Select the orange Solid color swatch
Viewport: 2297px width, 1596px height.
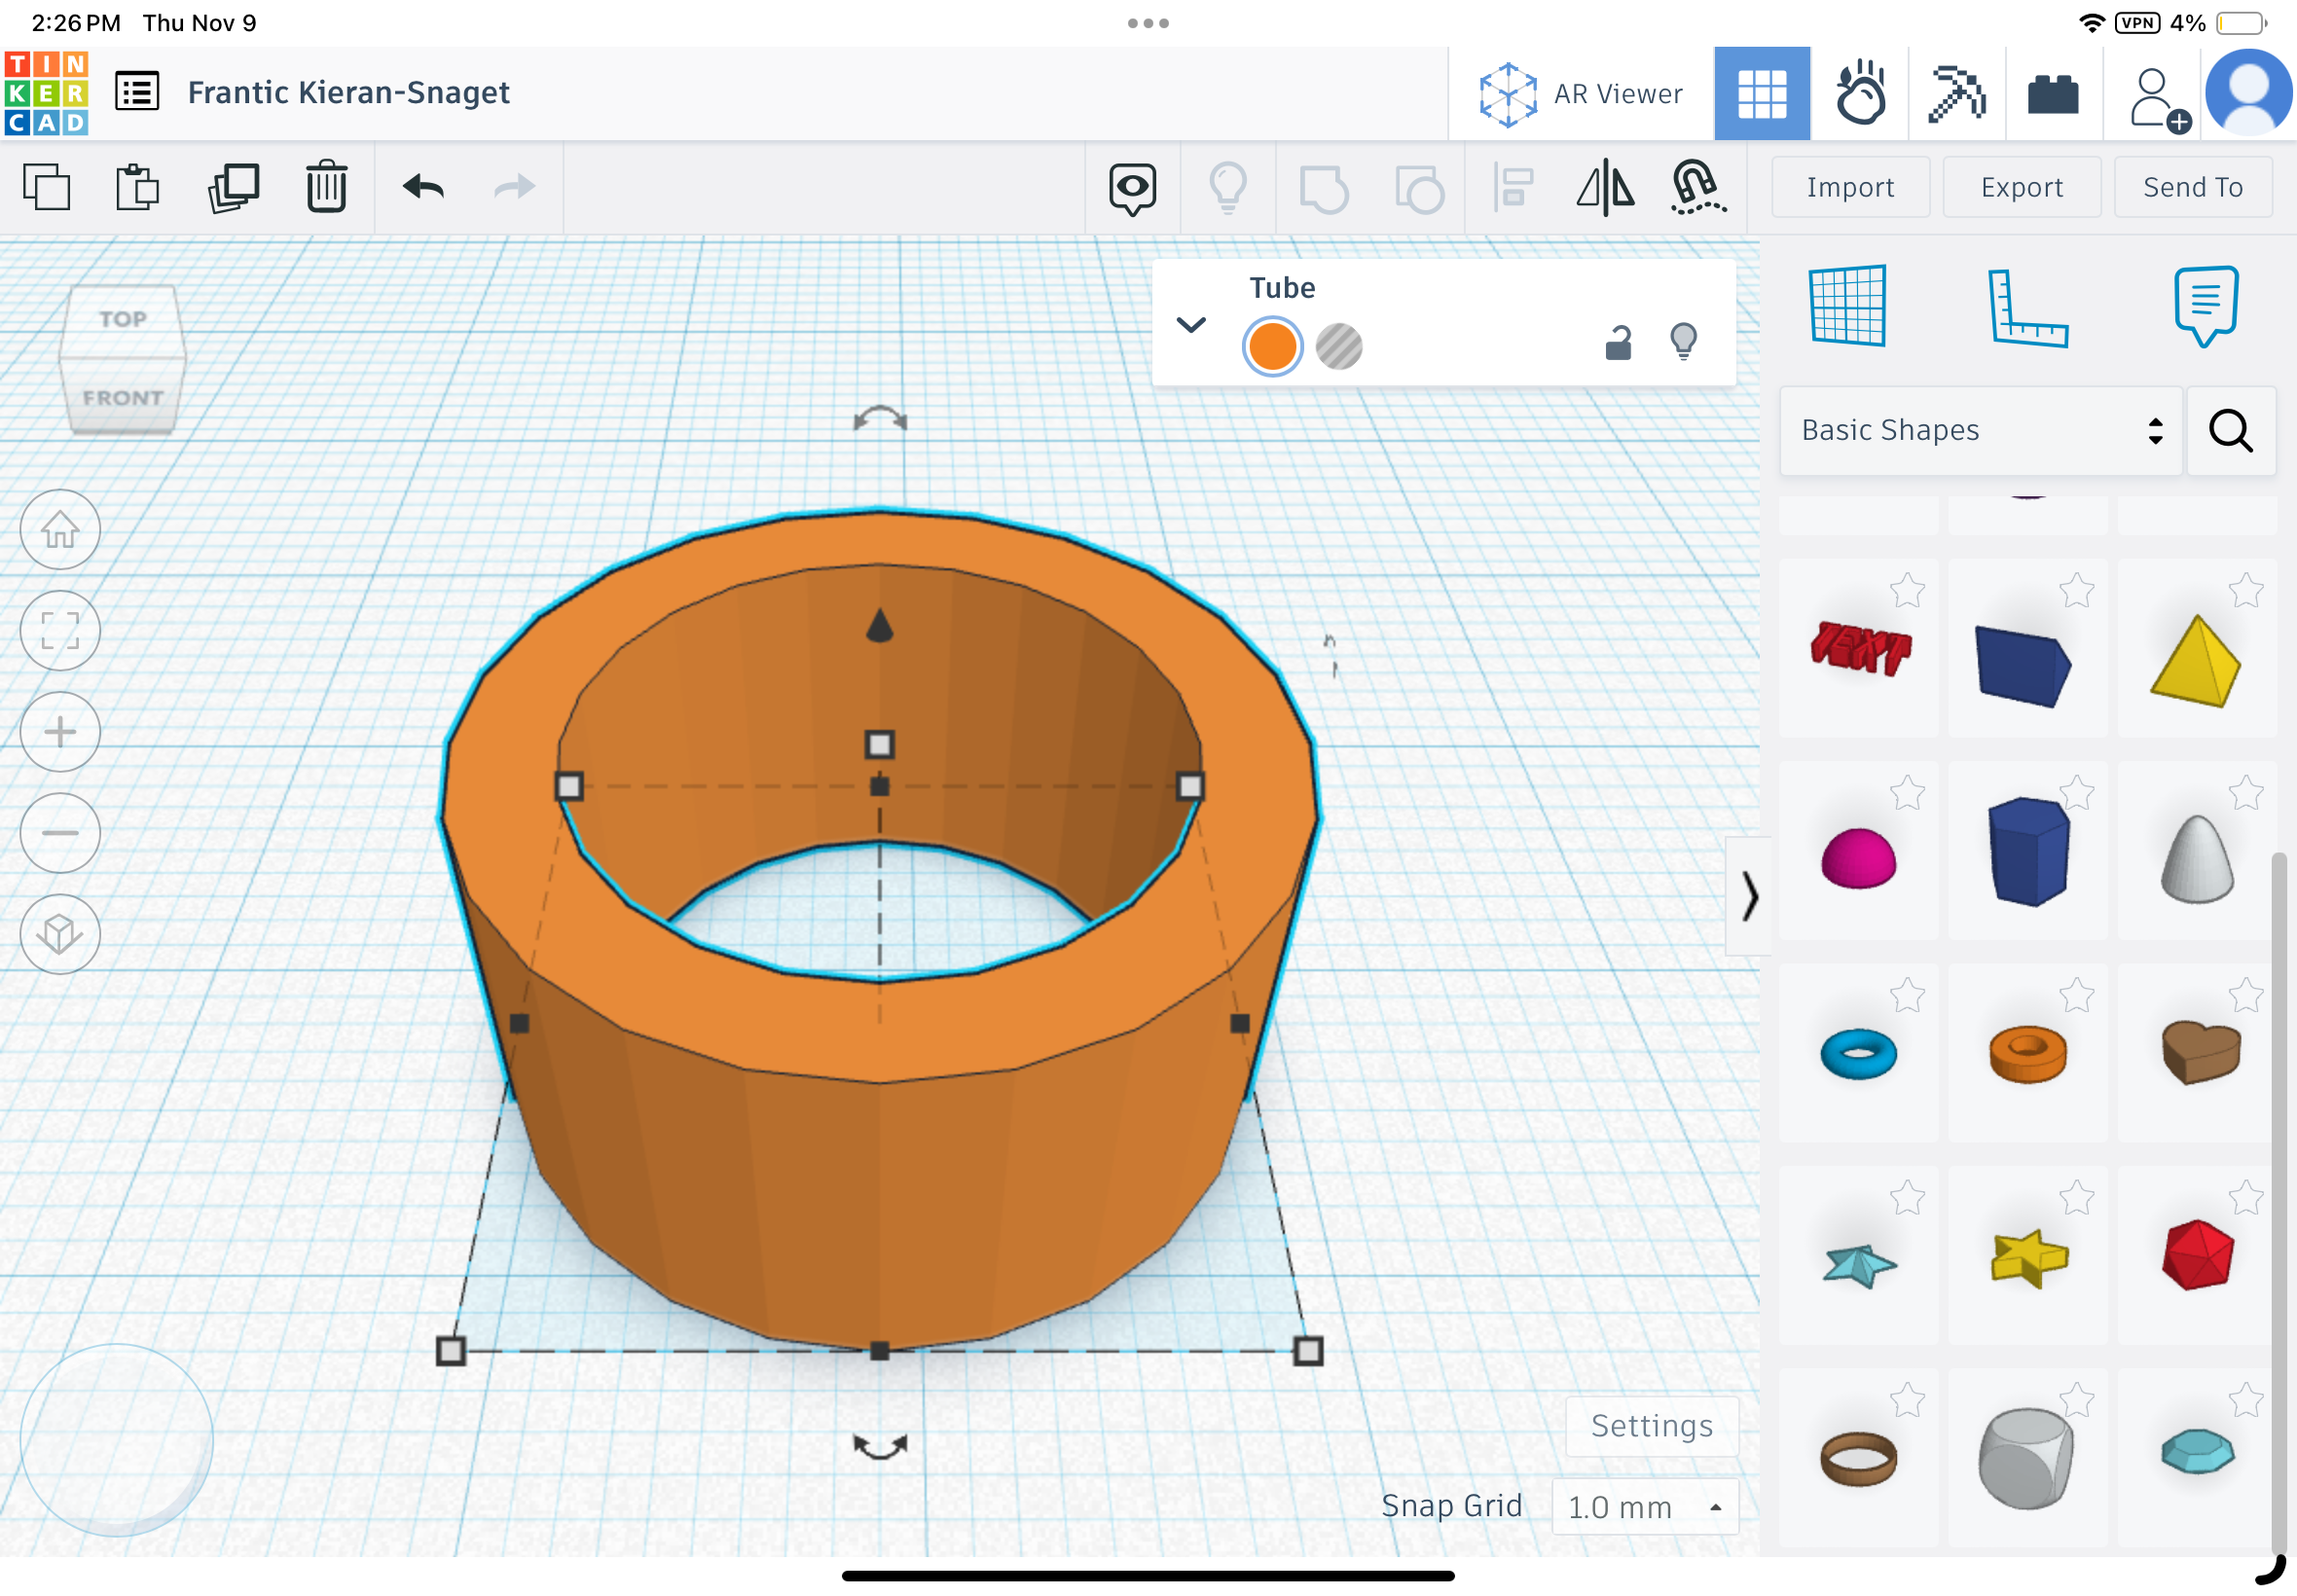(x=1272, y=347)
